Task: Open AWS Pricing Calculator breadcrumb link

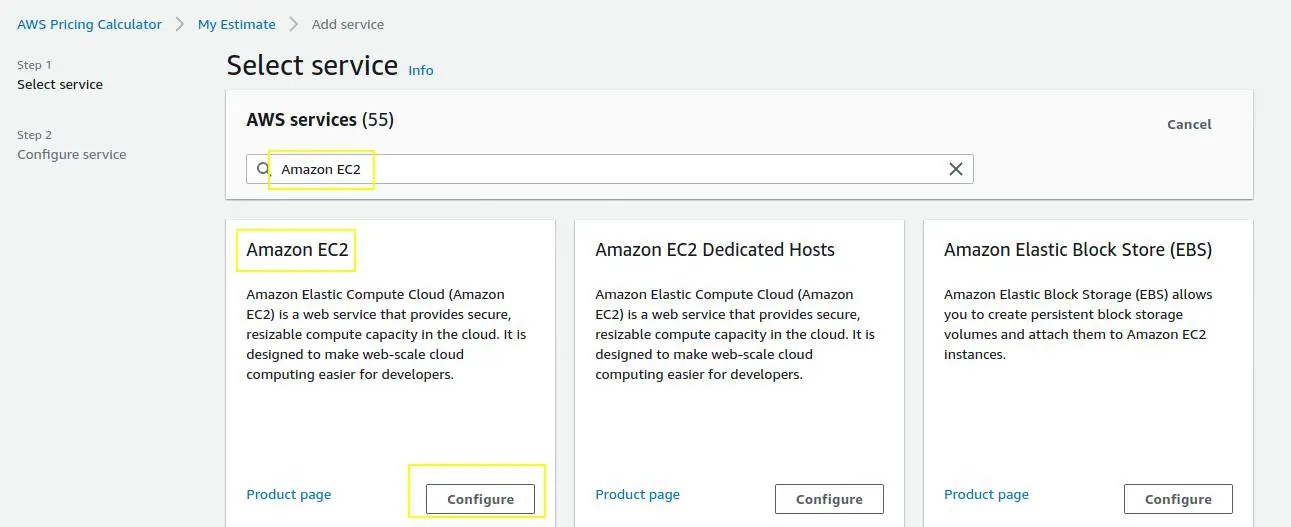Action: click(89, 24)
